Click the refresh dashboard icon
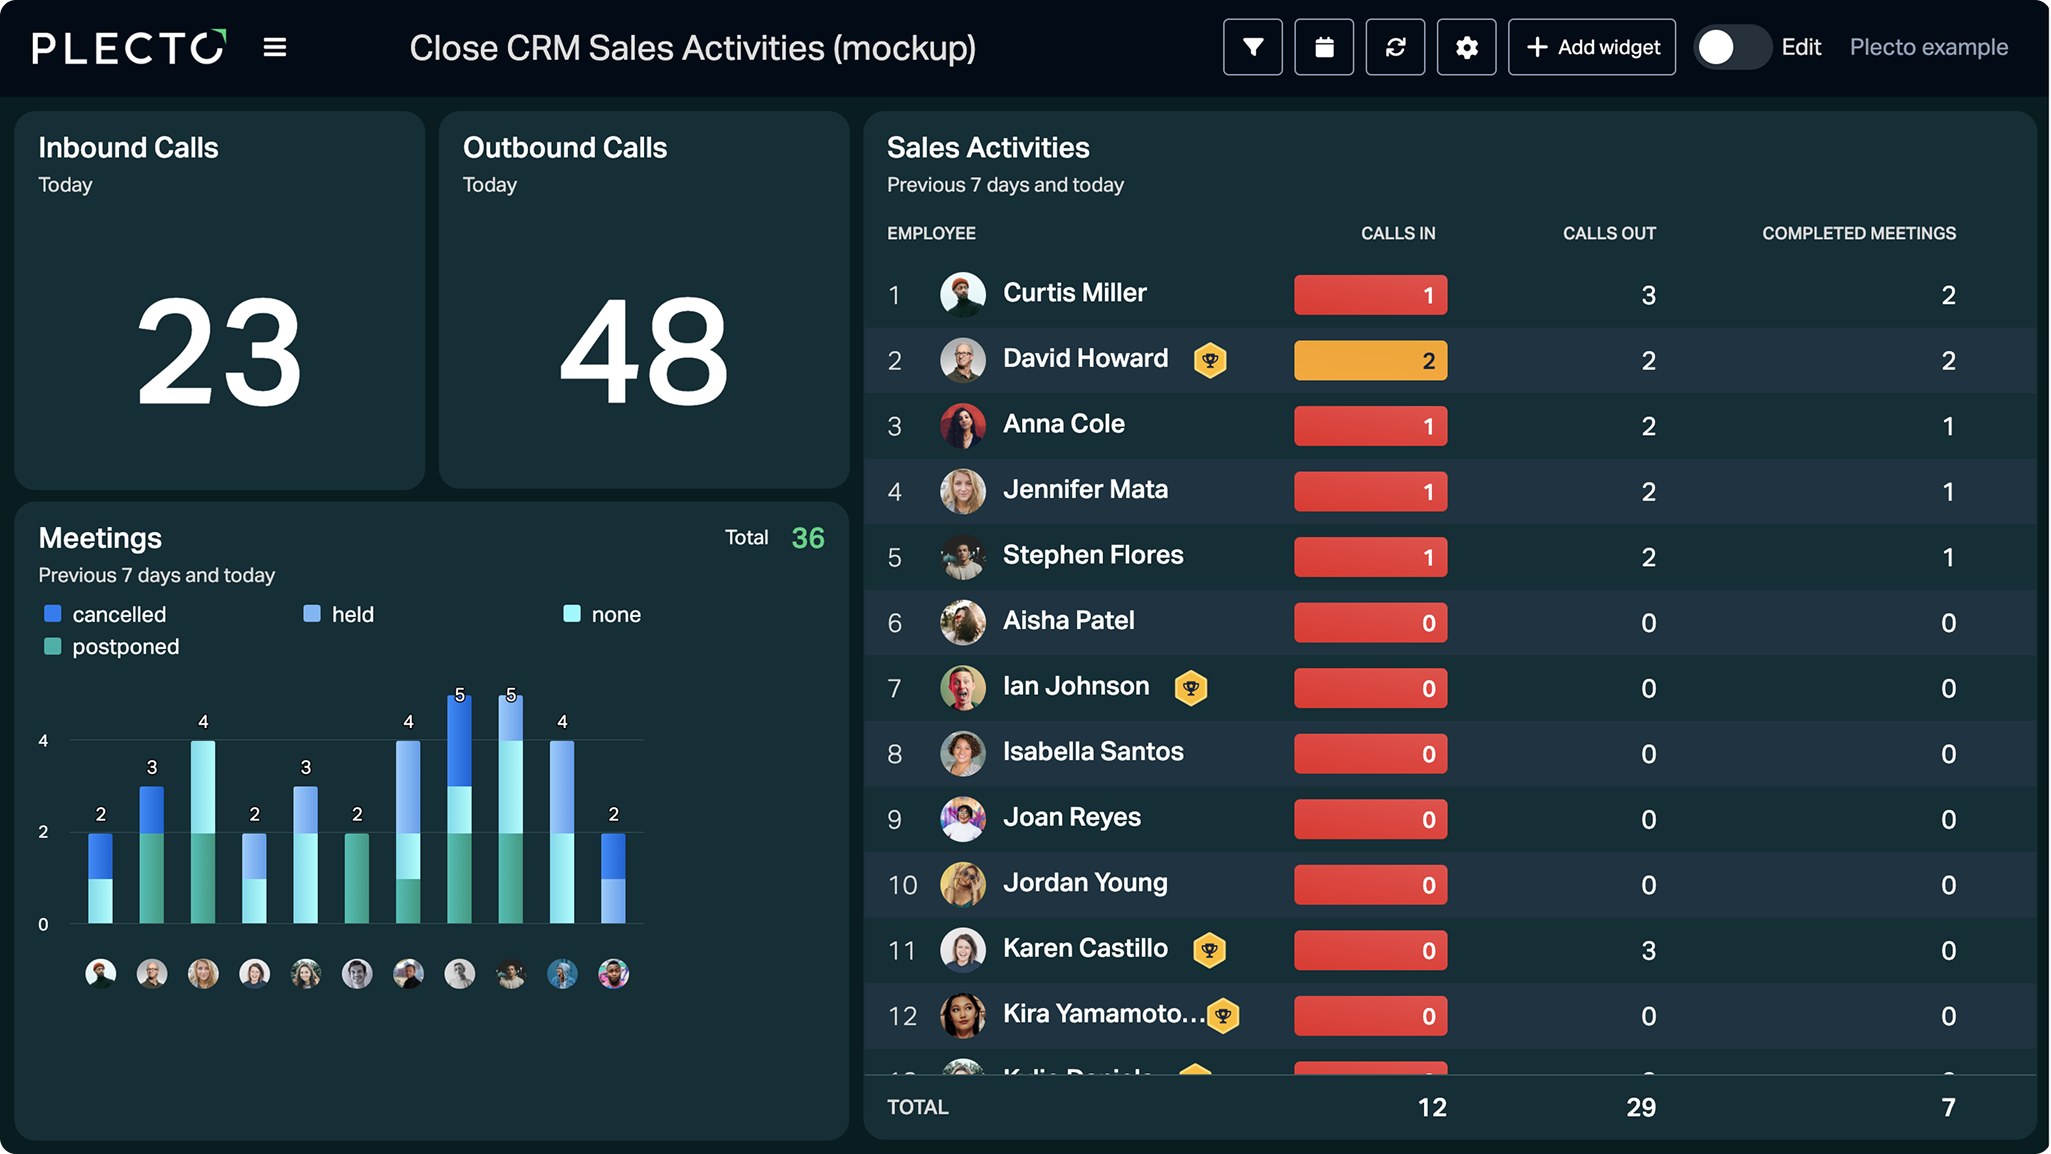This screenshot has height=1154, width=2051. 1395,47
